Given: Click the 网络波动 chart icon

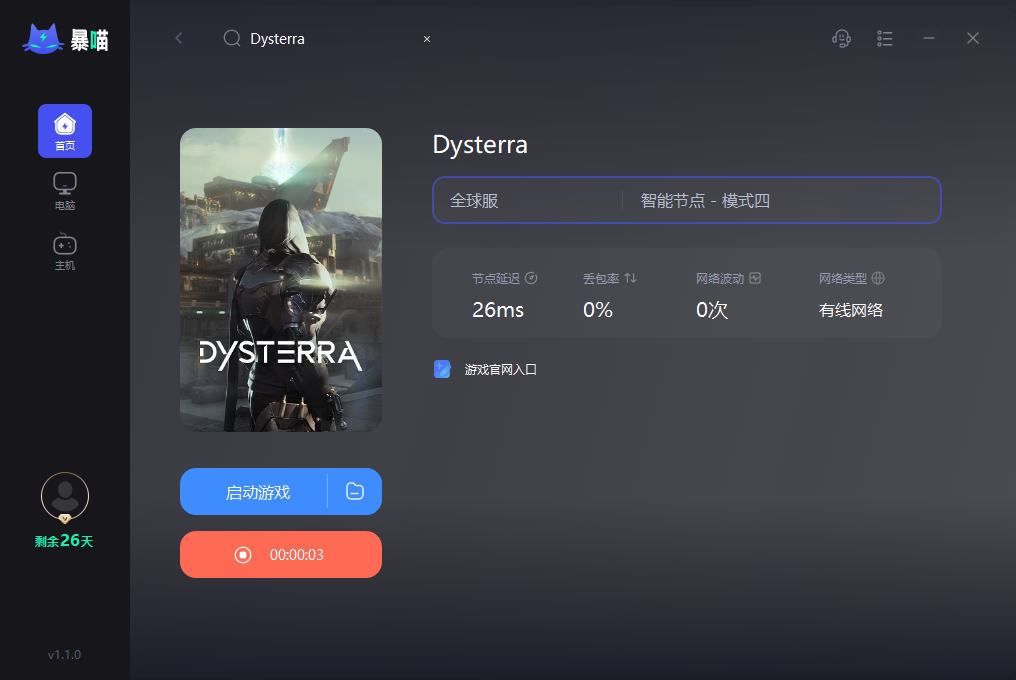Looking at the screenshot, I should (x=755, y=278).
